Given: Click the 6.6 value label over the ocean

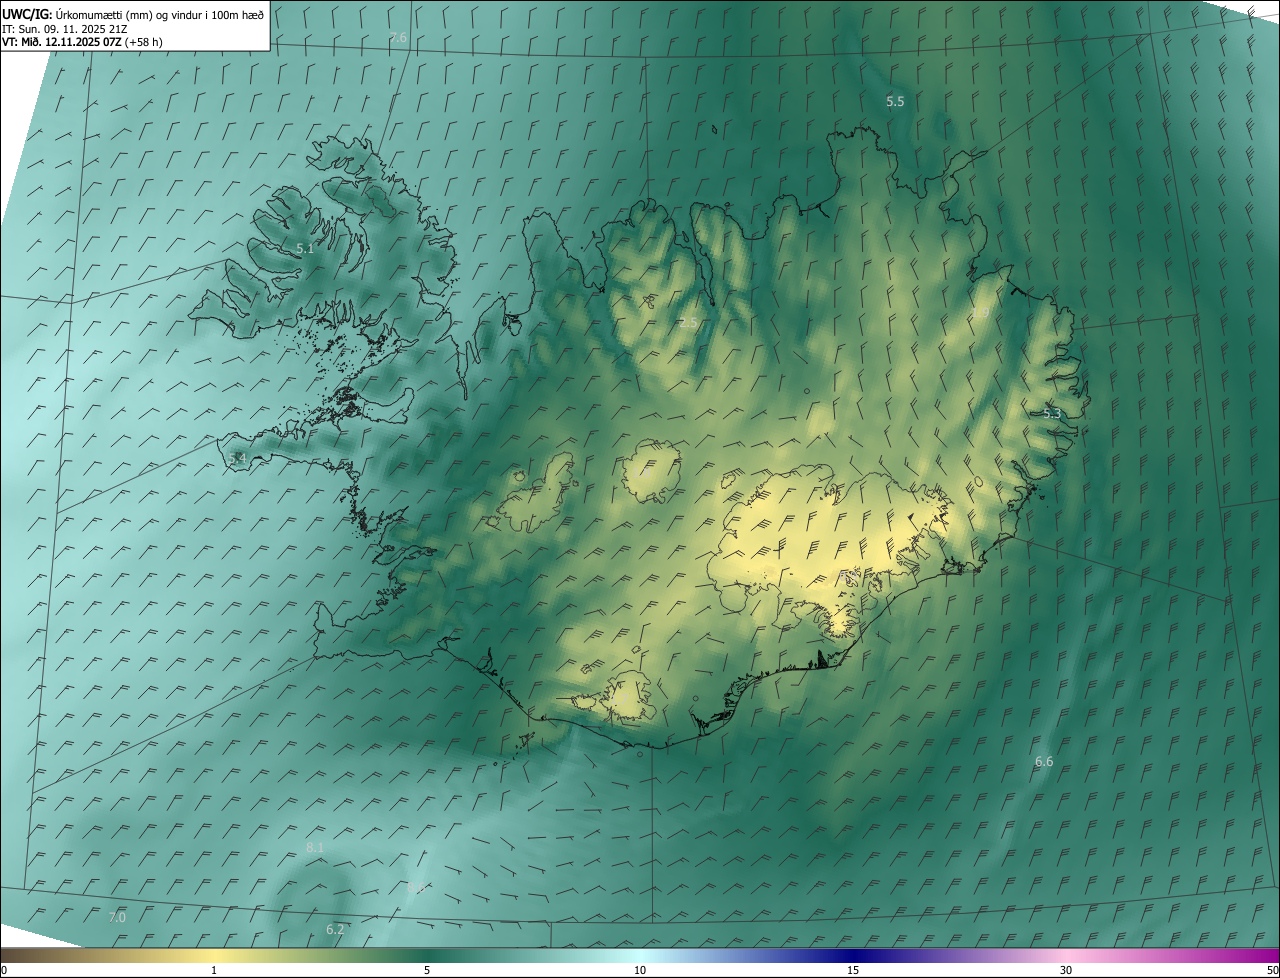Looking at the screenshot, I should tap(1044, 762).
